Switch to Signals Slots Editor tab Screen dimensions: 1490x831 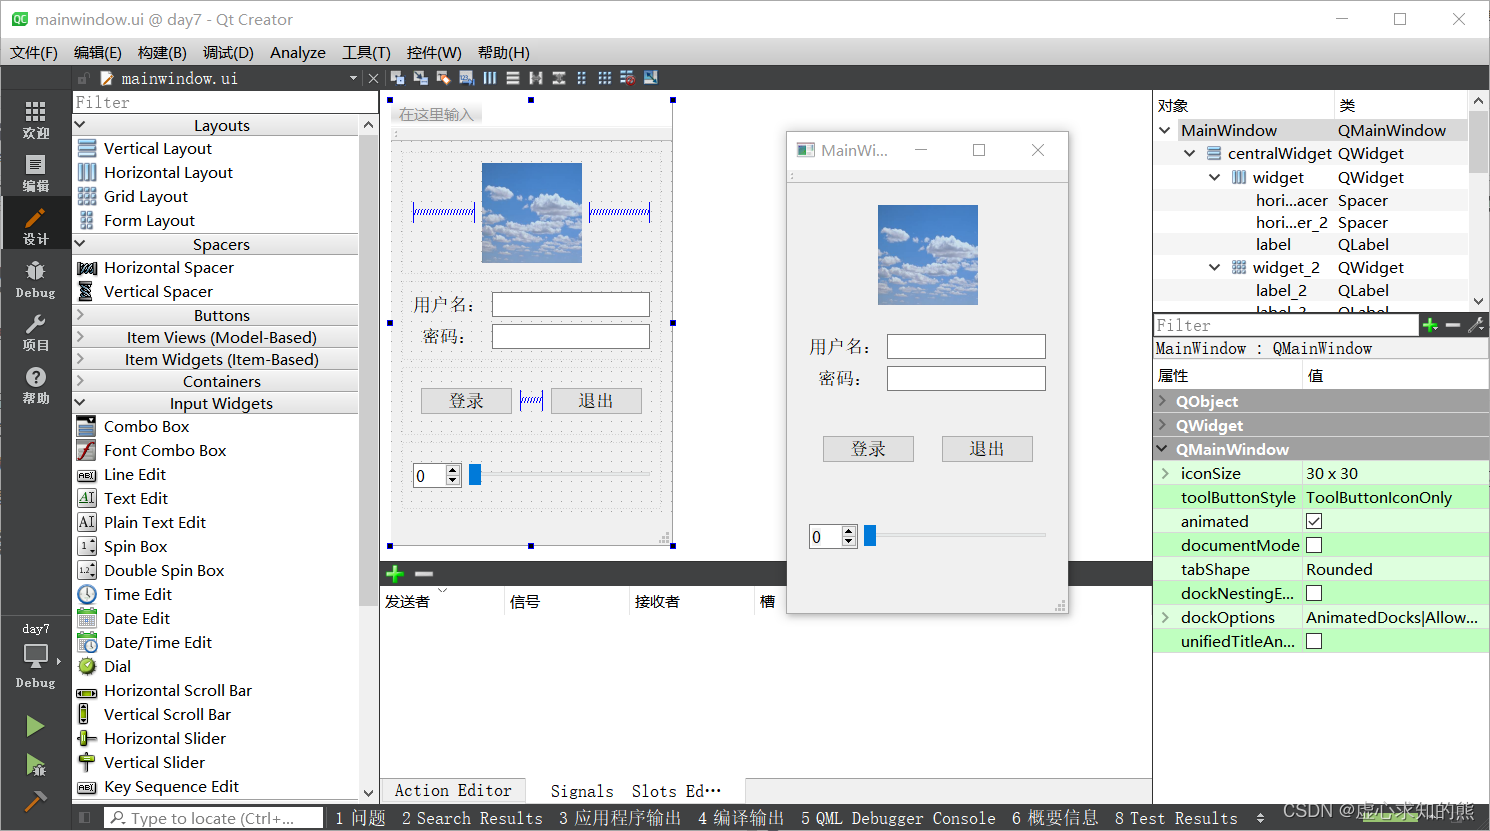(x=635, y=791)
